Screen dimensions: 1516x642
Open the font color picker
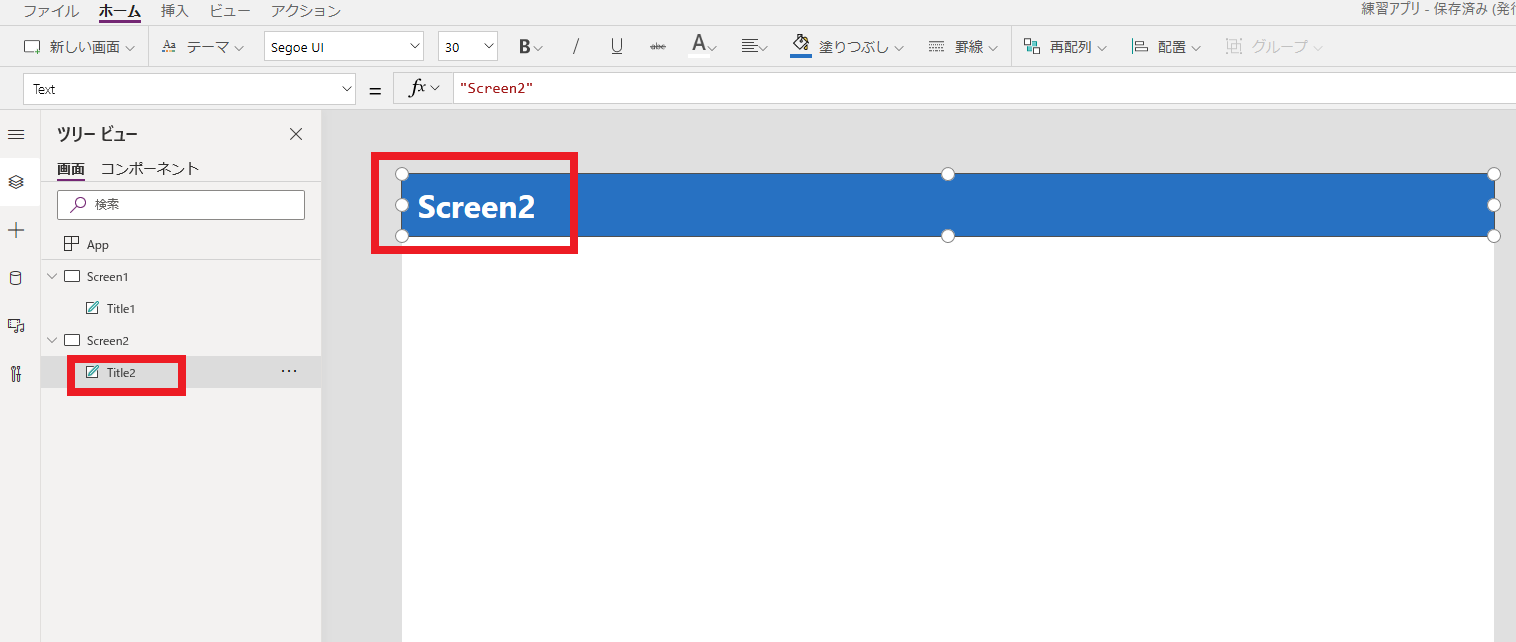[x=703, y=46]
